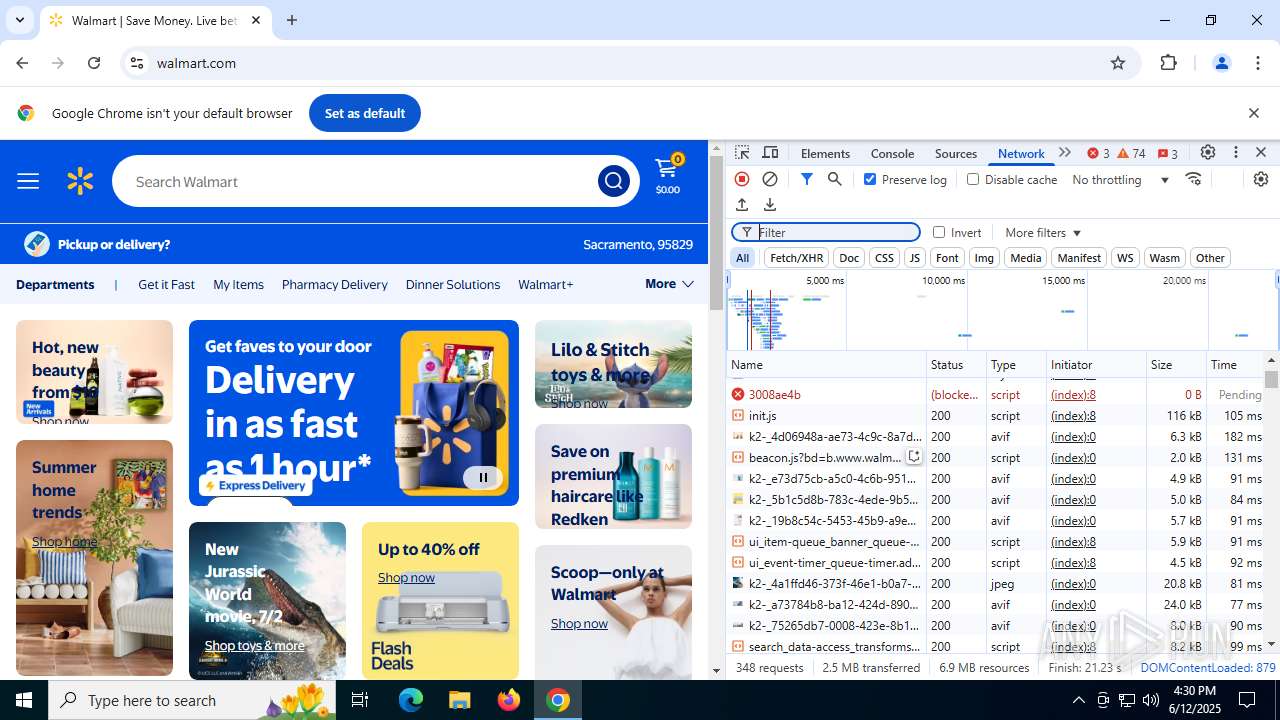Open the network search magnifier
1280x720 pixels.
[835, 179]
